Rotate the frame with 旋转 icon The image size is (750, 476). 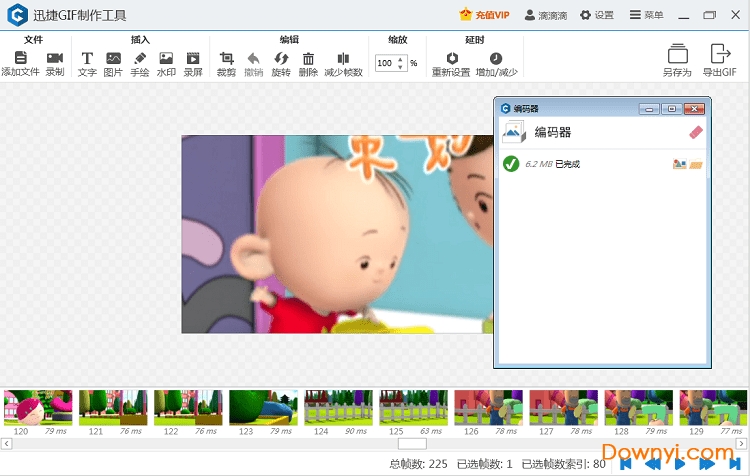[x=281, y=59]
